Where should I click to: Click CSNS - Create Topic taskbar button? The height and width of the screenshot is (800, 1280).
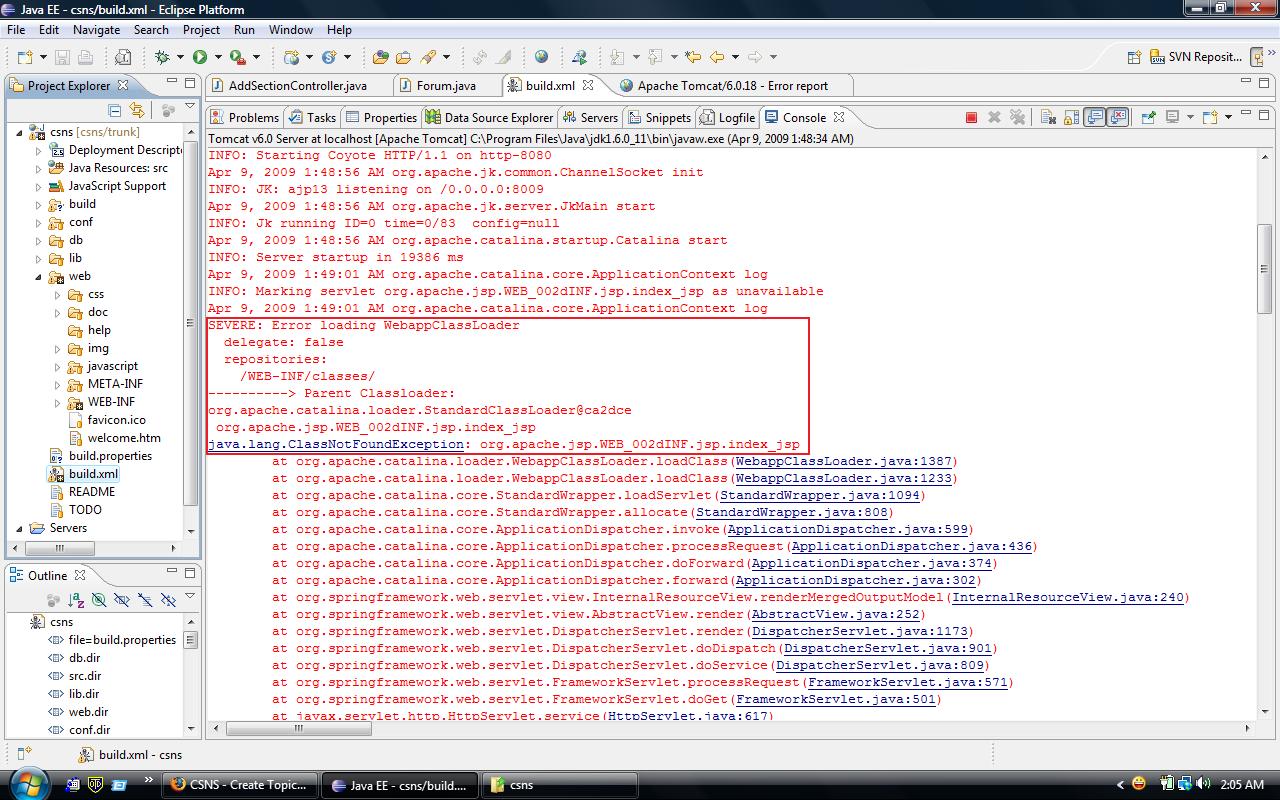click(241, 785)
